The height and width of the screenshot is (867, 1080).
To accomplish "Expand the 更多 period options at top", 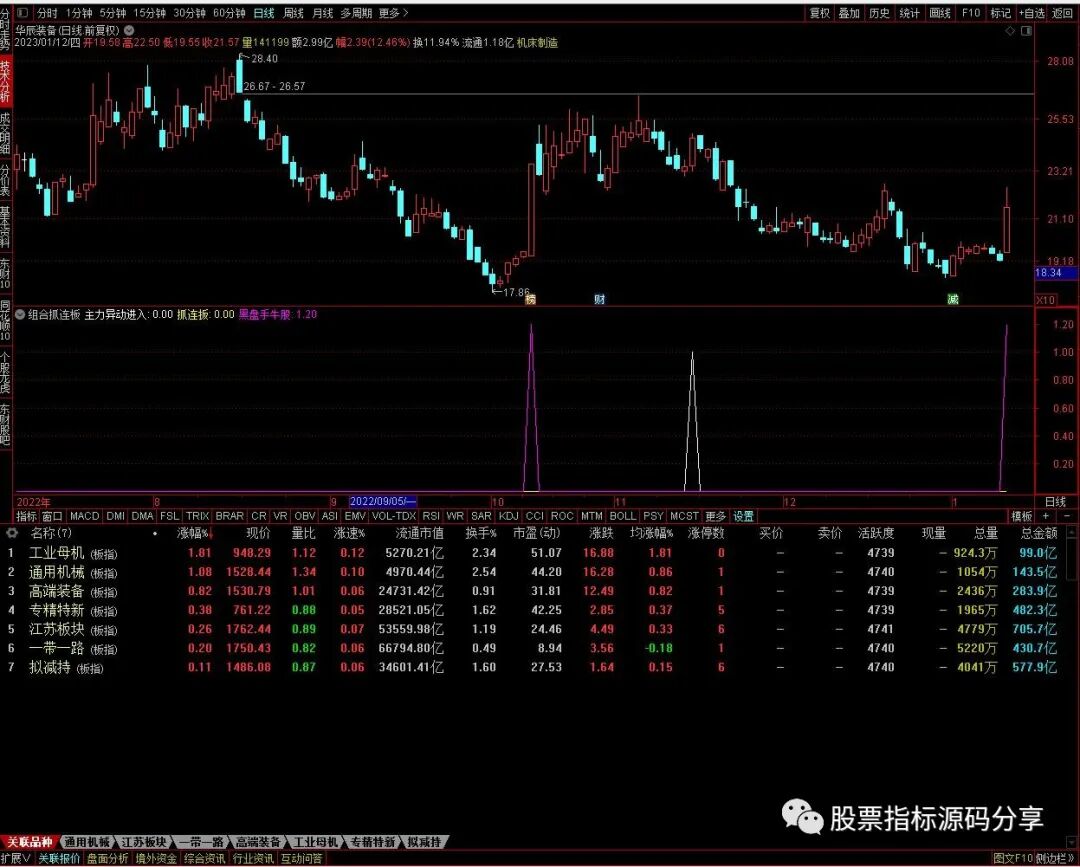I will (x=393, y=13).
